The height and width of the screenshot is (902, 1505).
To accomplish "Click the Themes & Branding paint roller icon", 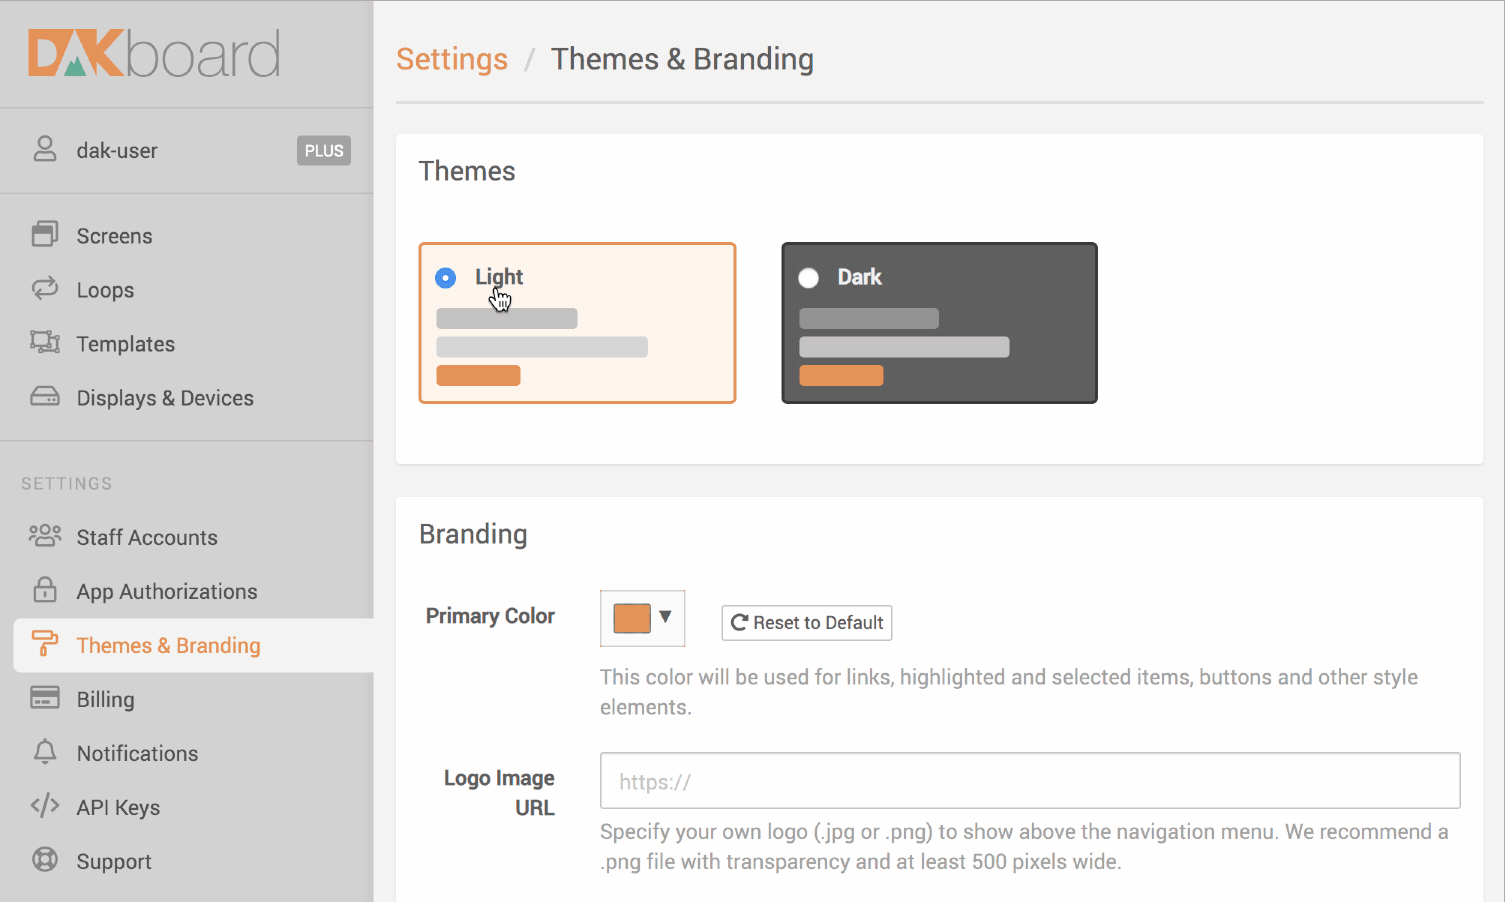I will (x=45, y=644).
